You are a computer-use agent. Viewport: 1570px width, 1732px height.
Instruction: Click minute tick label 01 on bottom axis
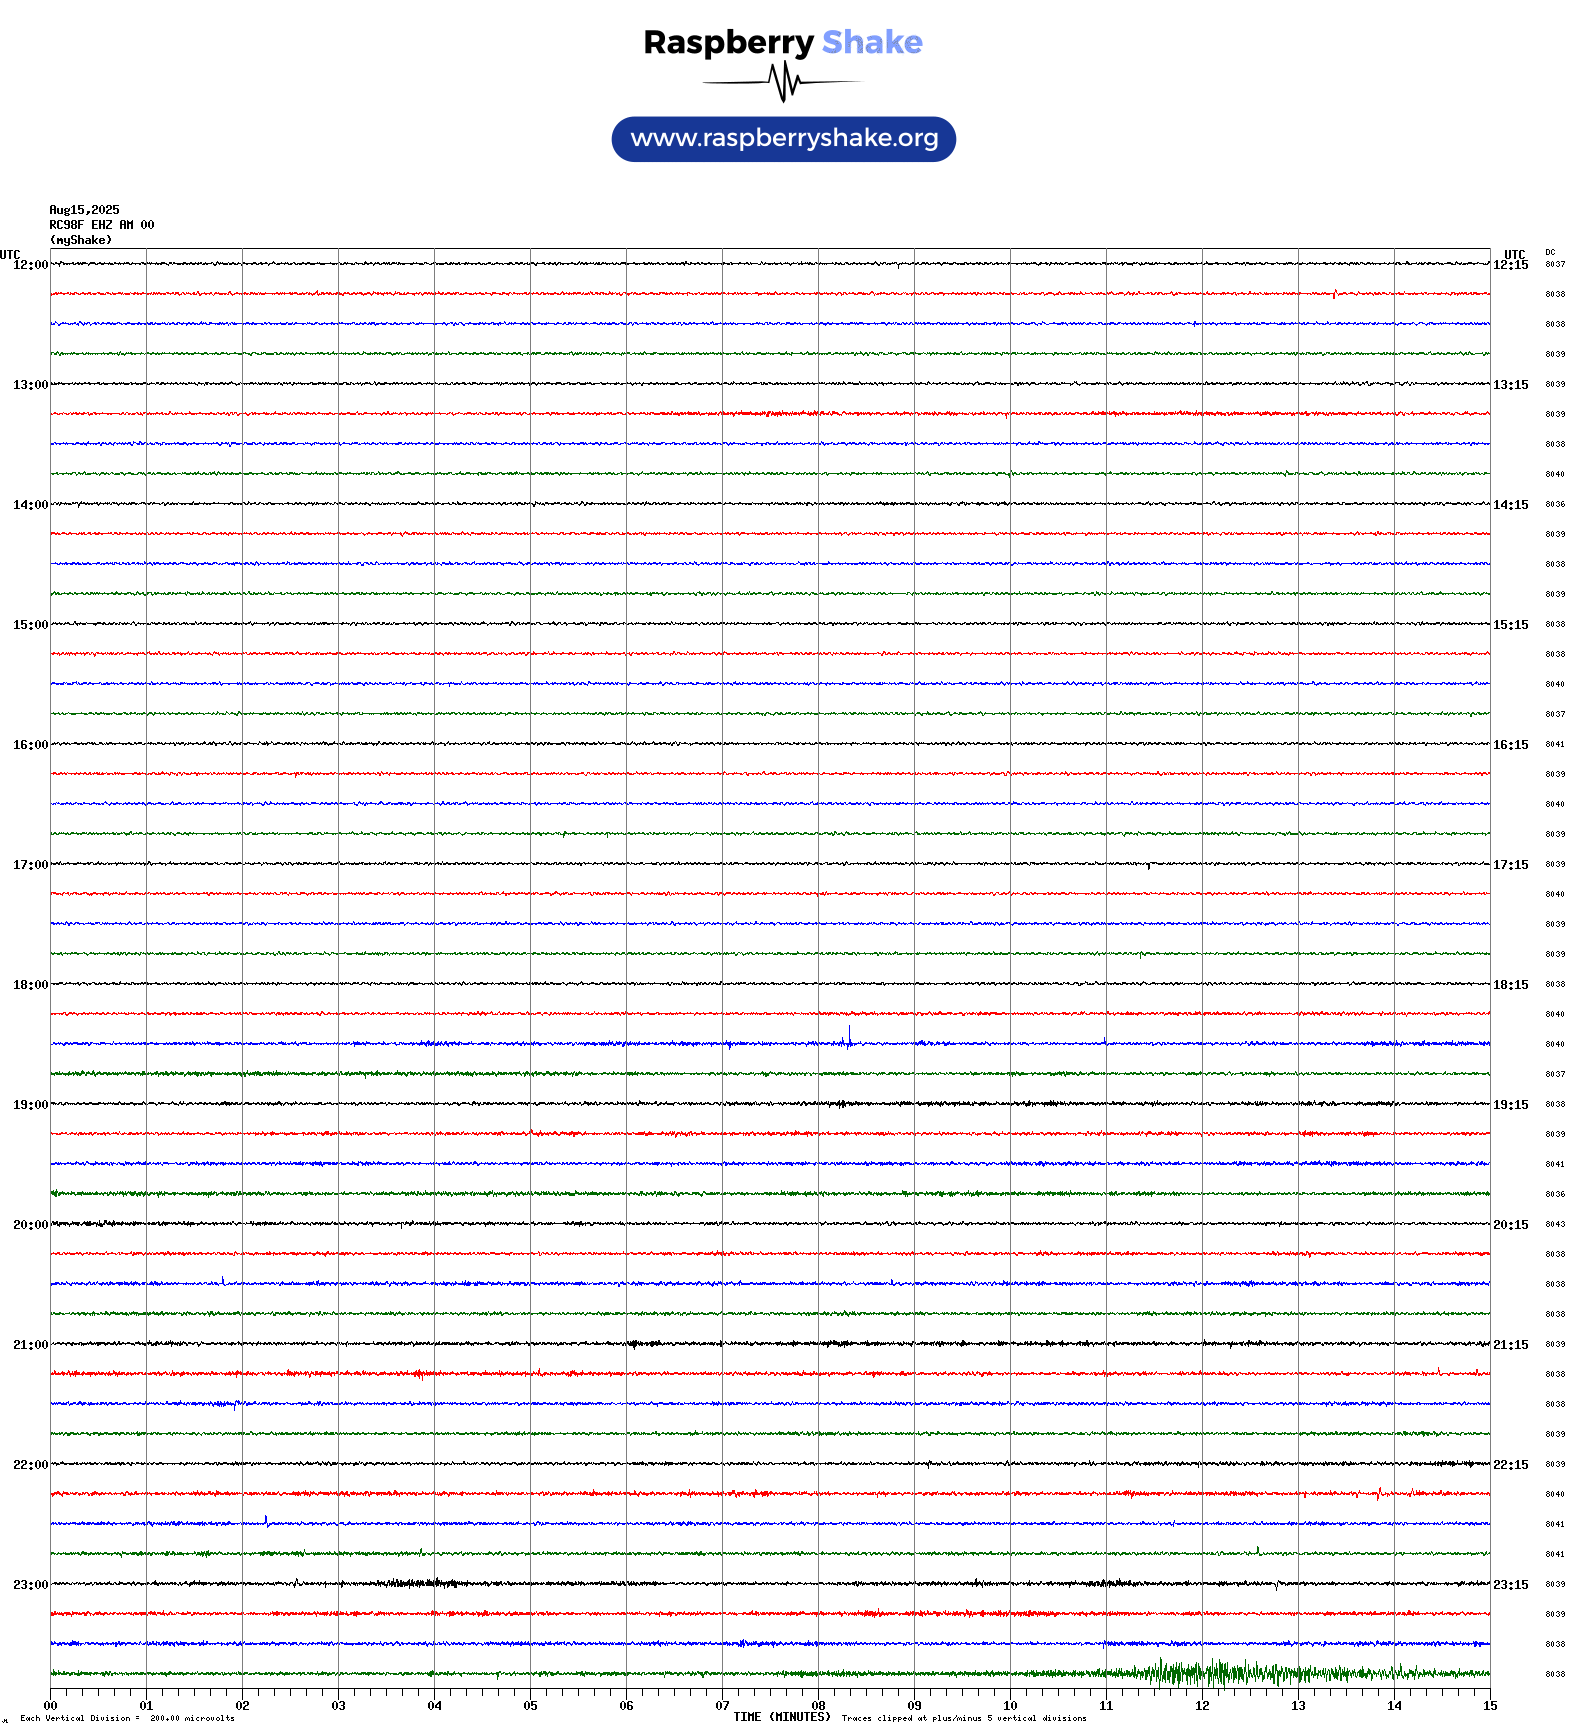point(146,1706)
